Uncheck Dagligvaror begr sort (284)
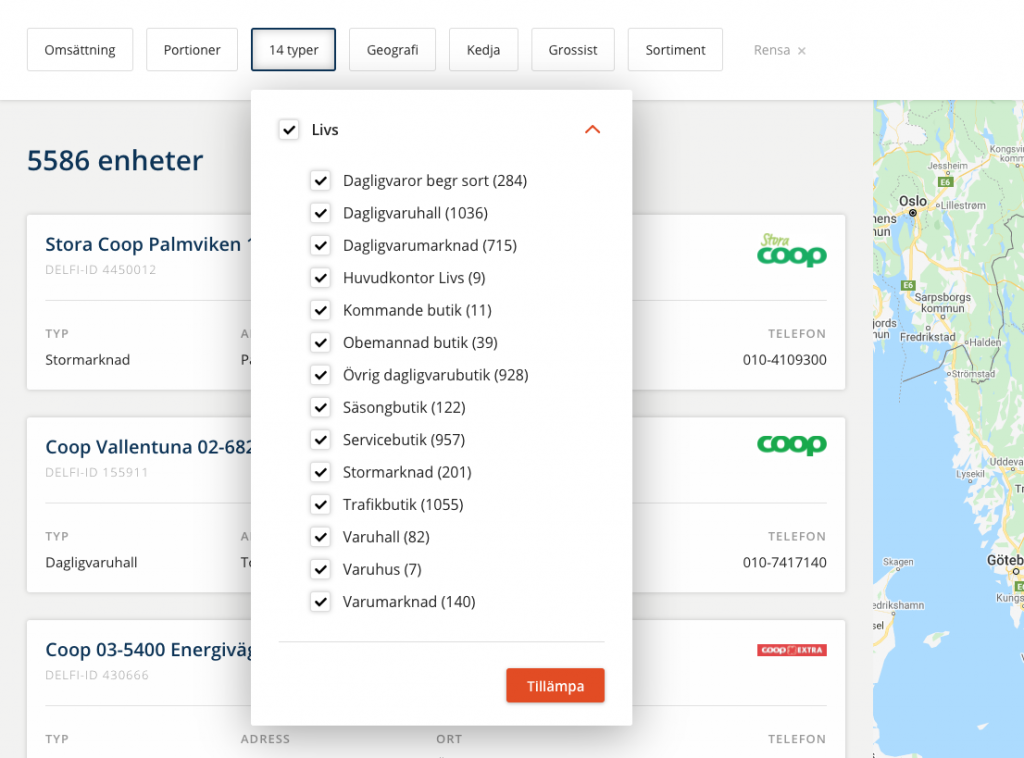The image size is (1024, 758). (320, 180)
